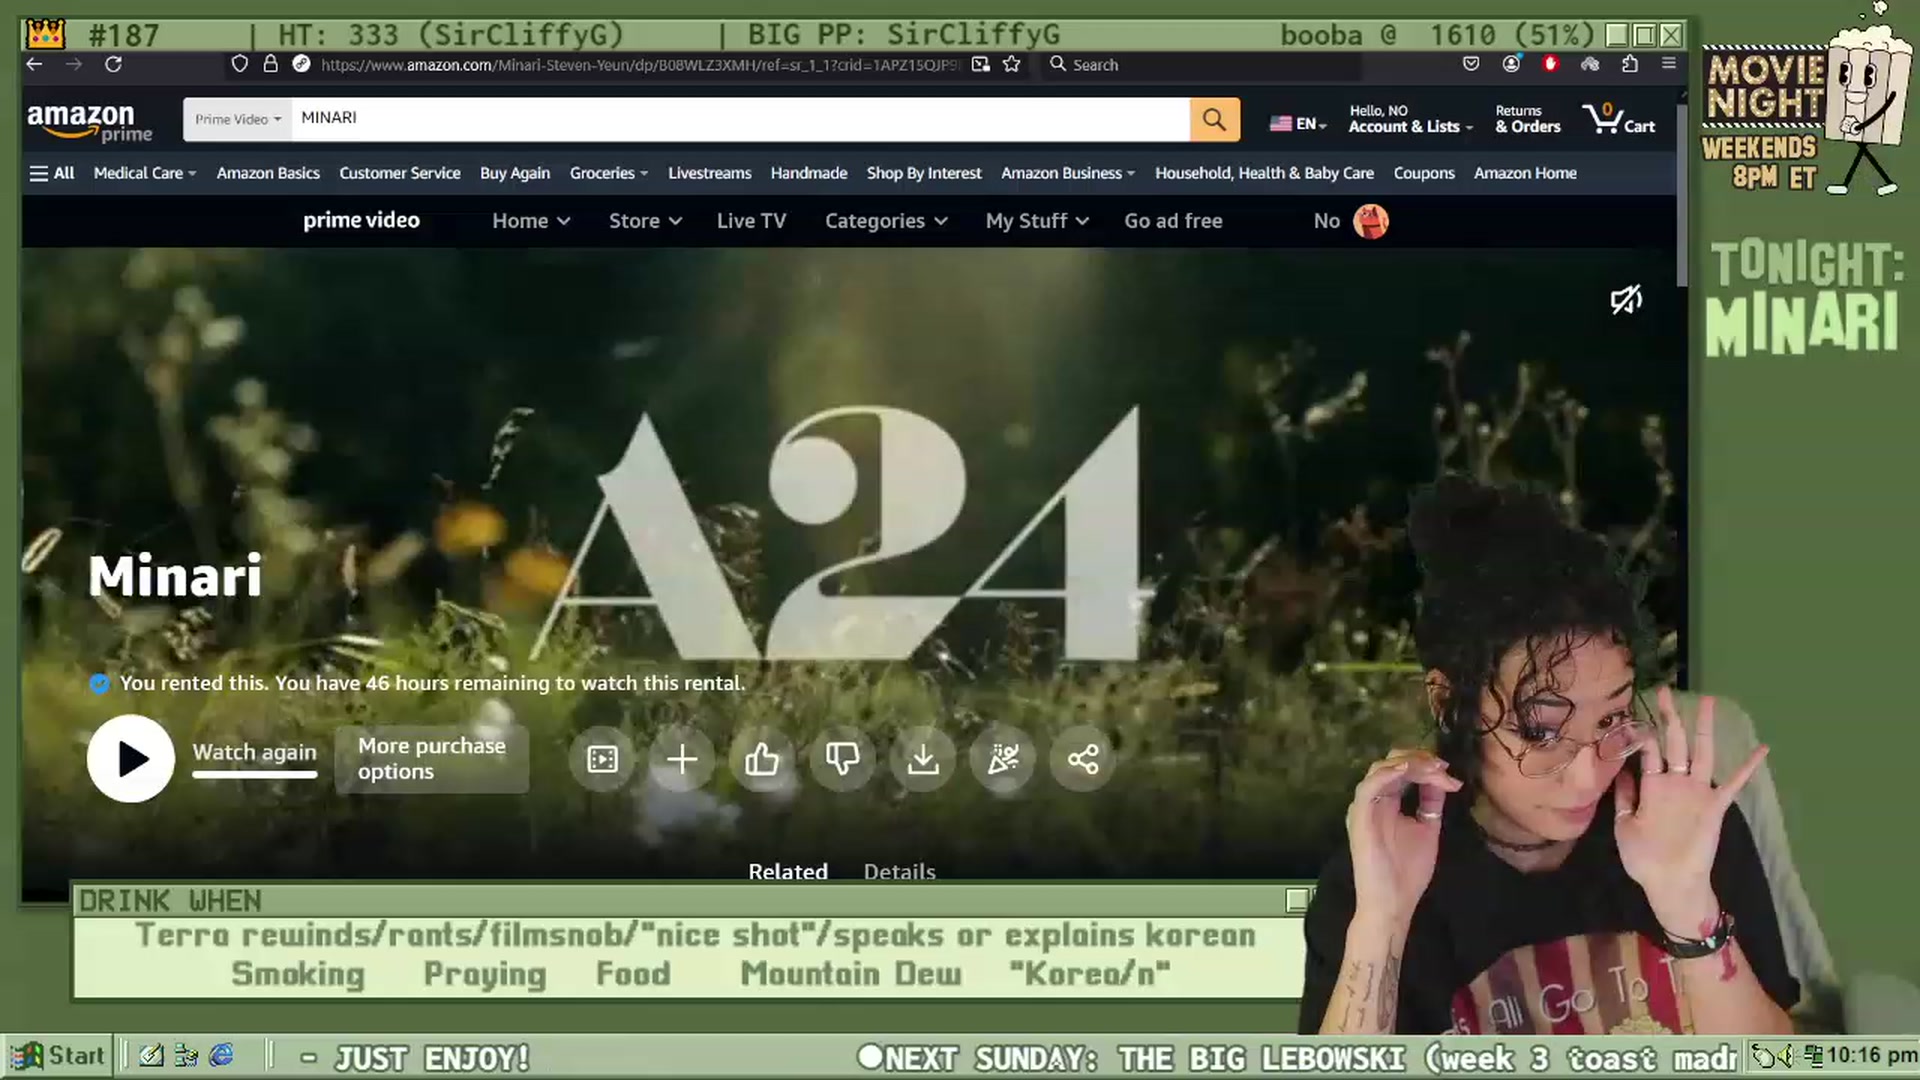Click the Amazon Prime logo

[x=89, y=122]
